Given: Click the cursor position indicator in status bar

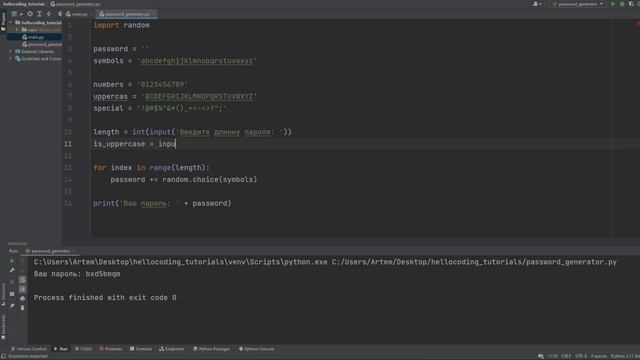Looking at the screenshot, I should click(552, 356).
